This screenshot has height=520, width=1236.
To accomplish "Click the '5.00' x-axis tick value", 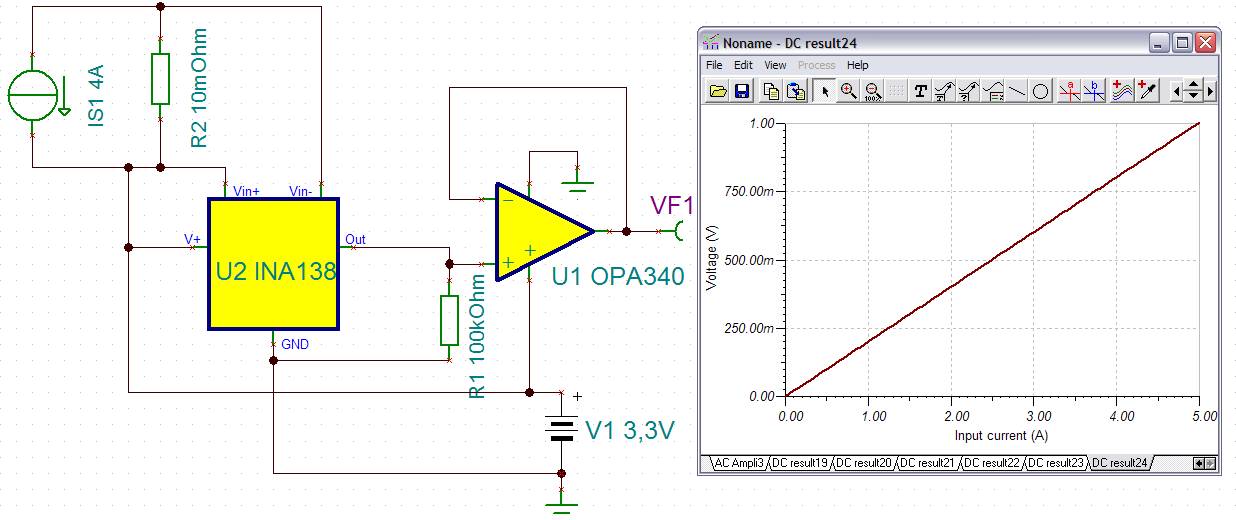I will (1204, 415).
